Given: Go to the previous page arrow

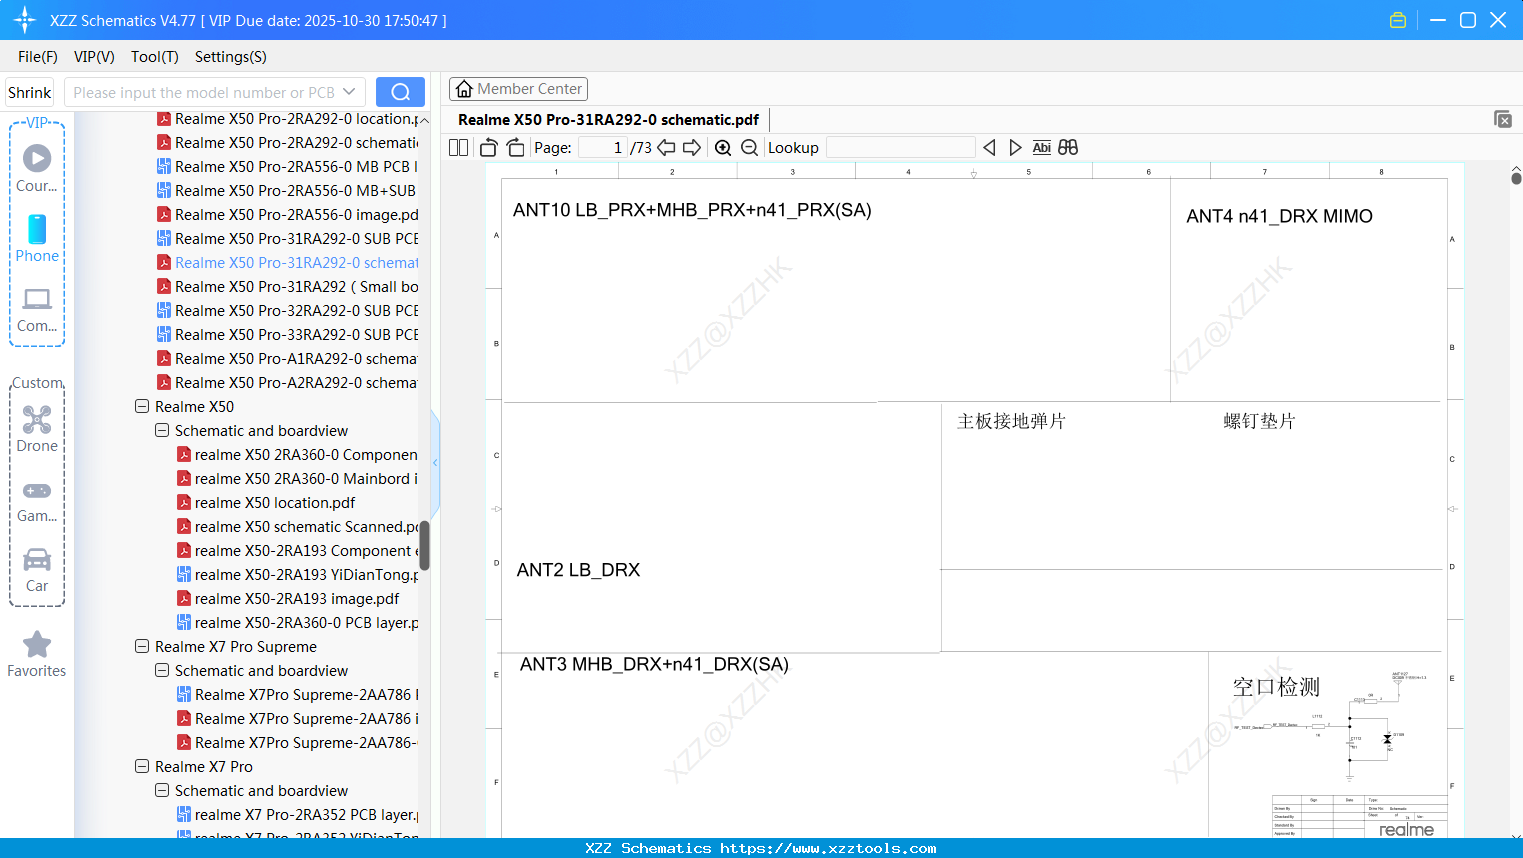Looking at the screenshot, I should (666, 148).
